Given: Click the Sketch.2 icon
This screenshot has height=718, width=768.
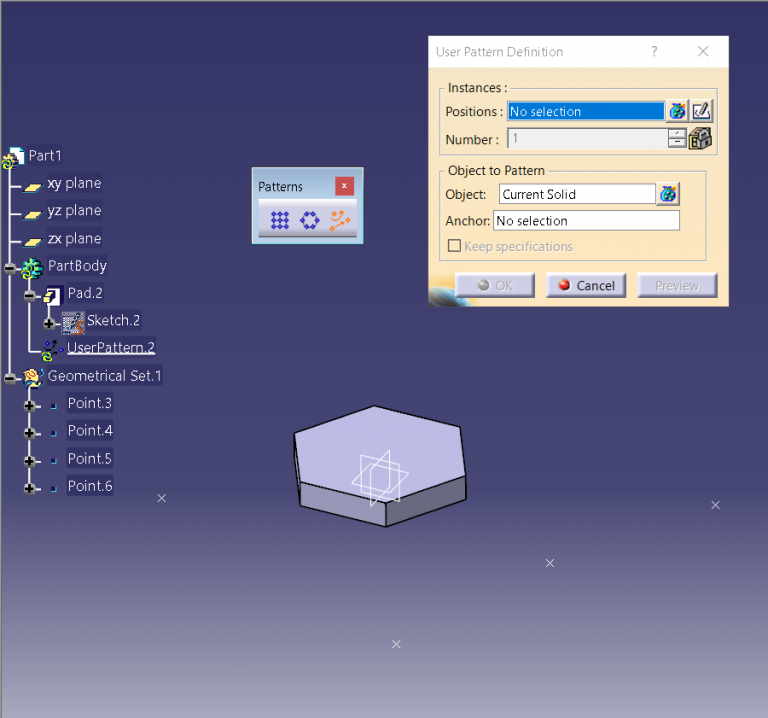Looking at the screenshot, I should coord(72,323).
